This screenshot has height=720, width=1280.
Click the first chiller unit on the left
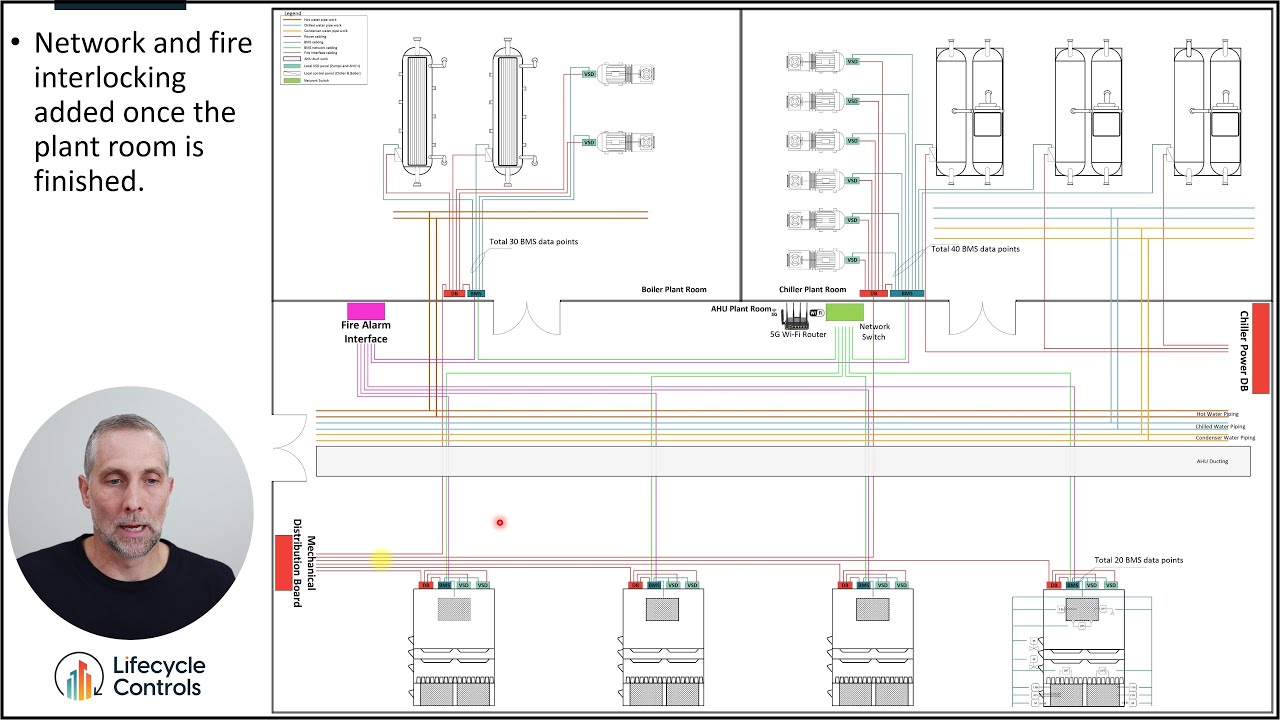pos(969,111)
